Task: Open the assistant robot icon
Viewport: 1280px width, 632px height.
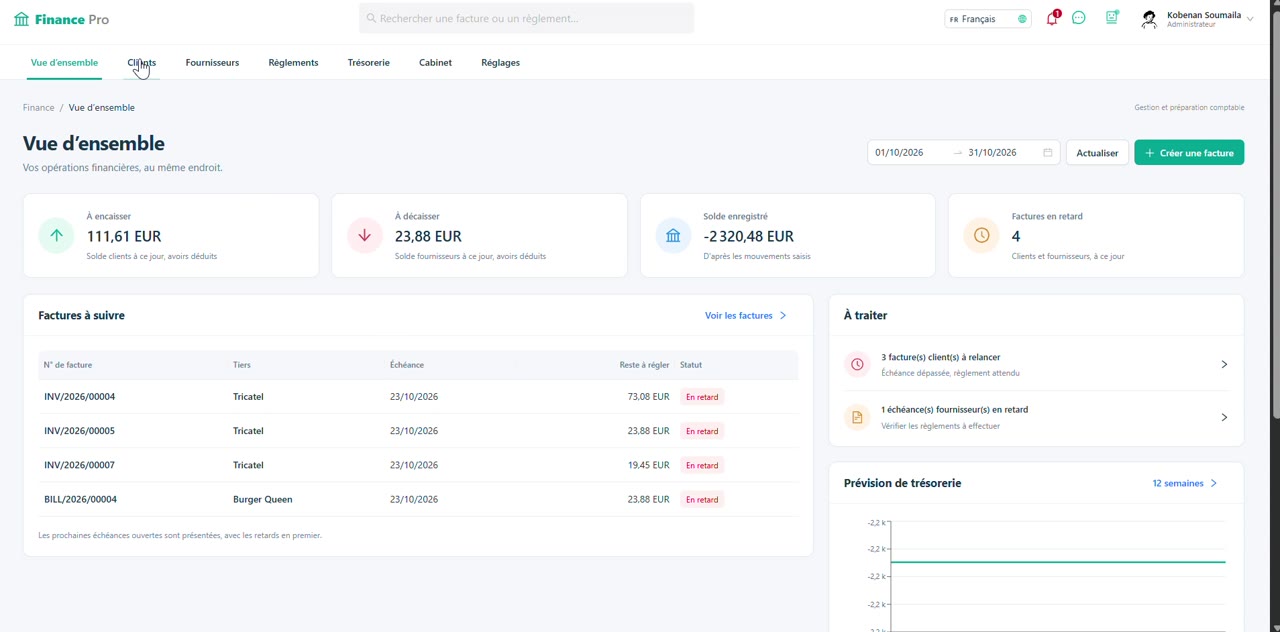Action: (x=1111, y=18)
